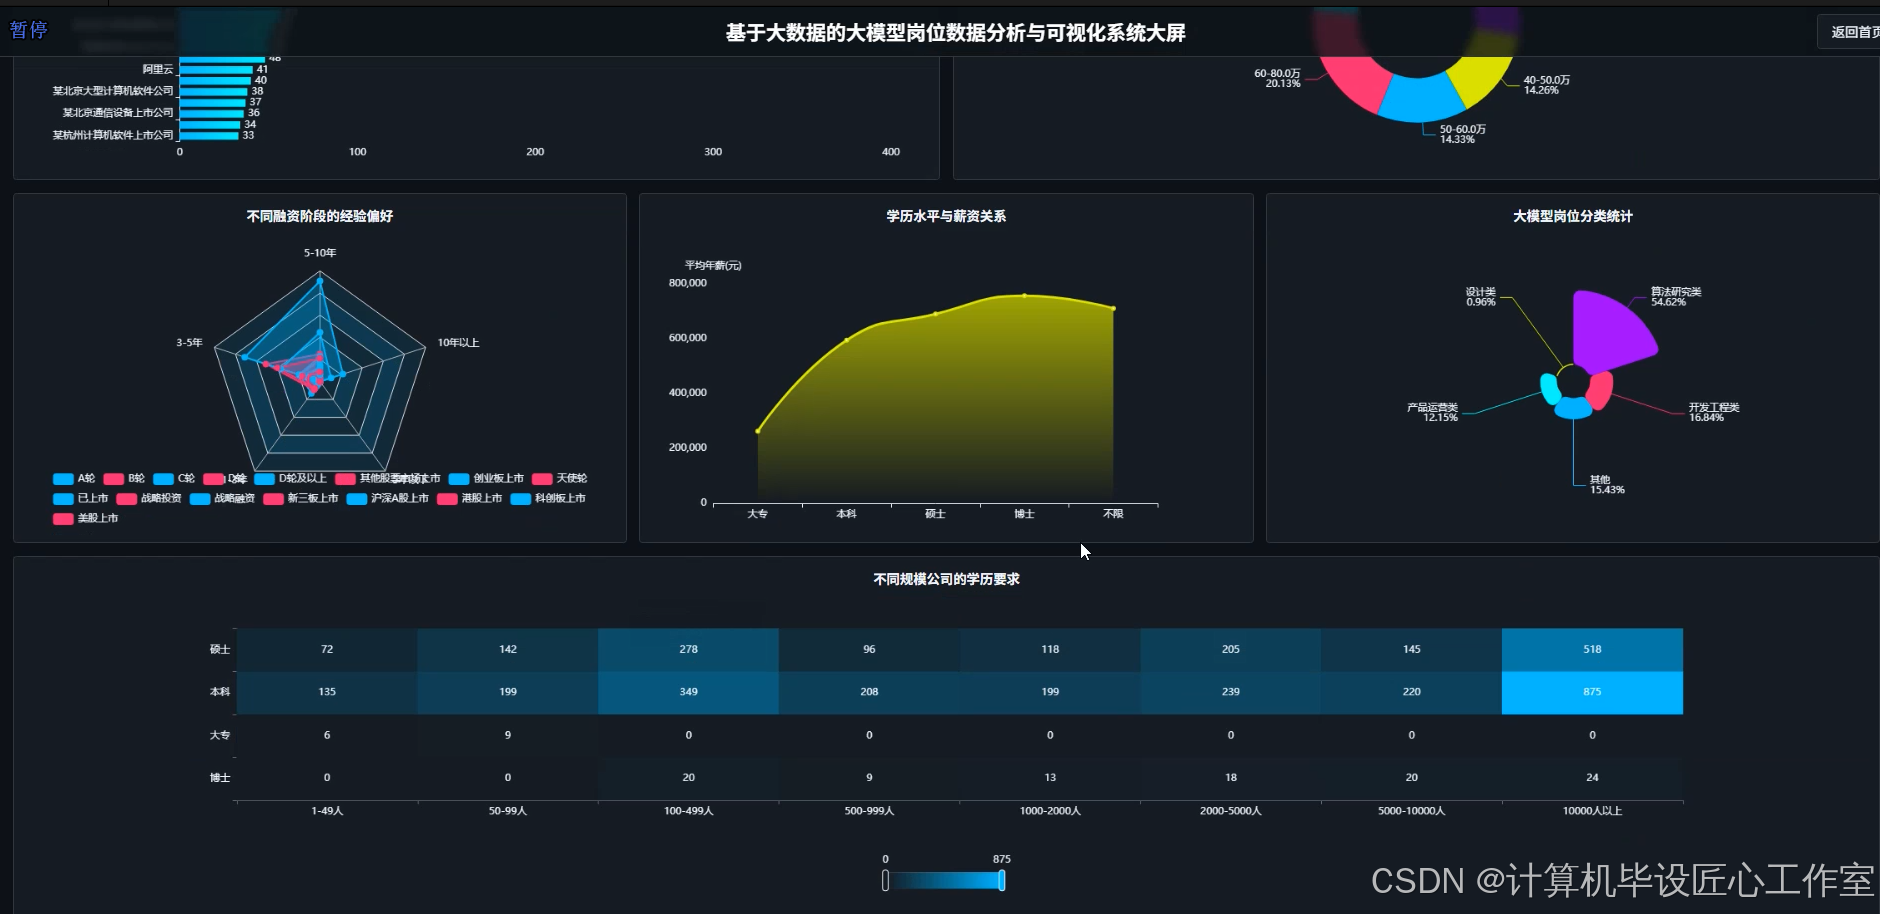Click the 本科 data point on salary curve
This screenshot has height=914, width=1880.
coord(847,340)
